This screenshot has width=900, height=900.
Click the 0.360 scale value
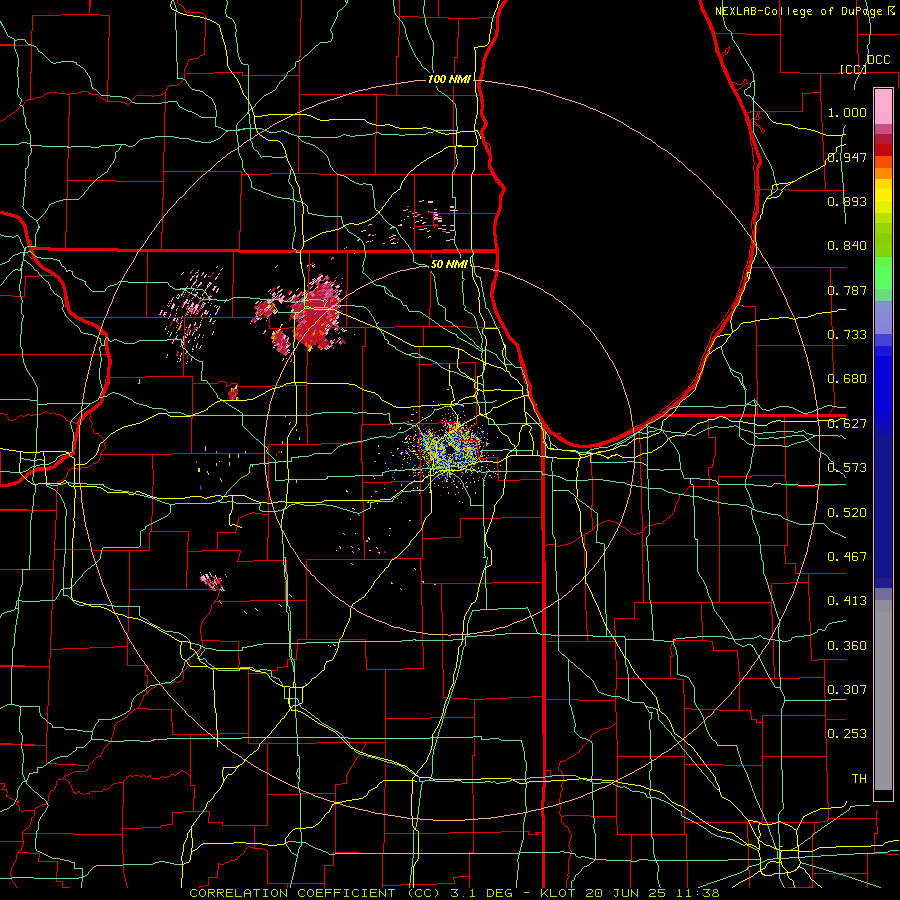[x=847, y=646]
